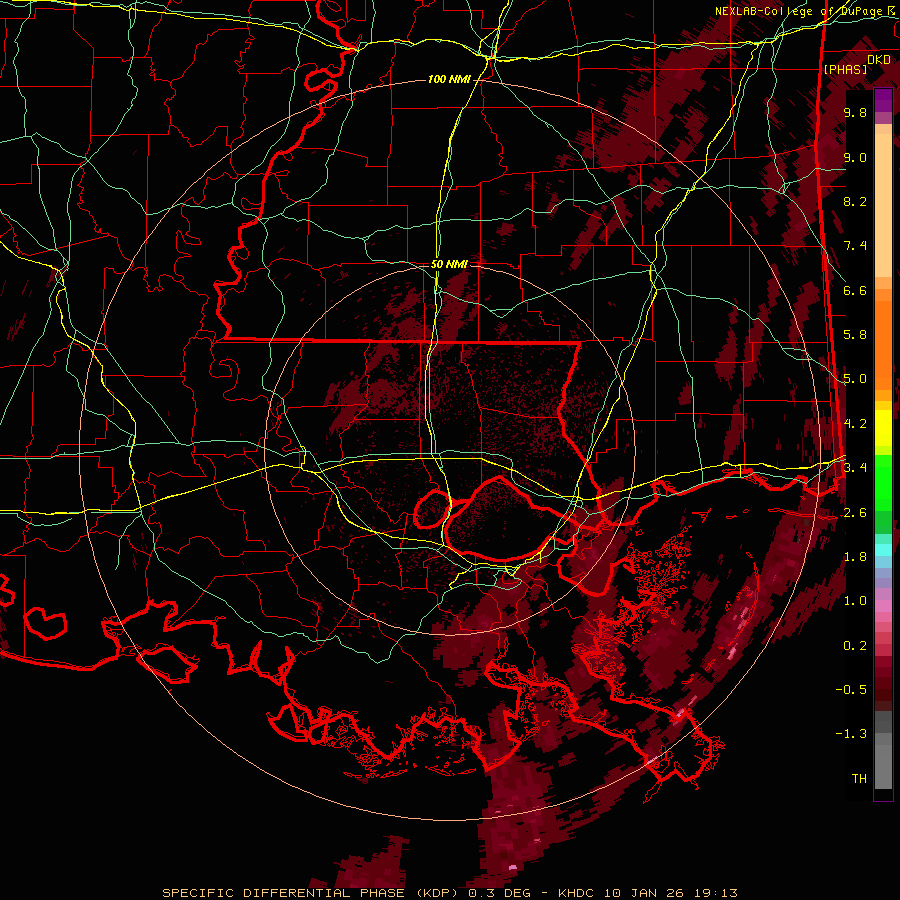
Task: Click the 9.8 value on the color scale
Action: click(855, 112)
